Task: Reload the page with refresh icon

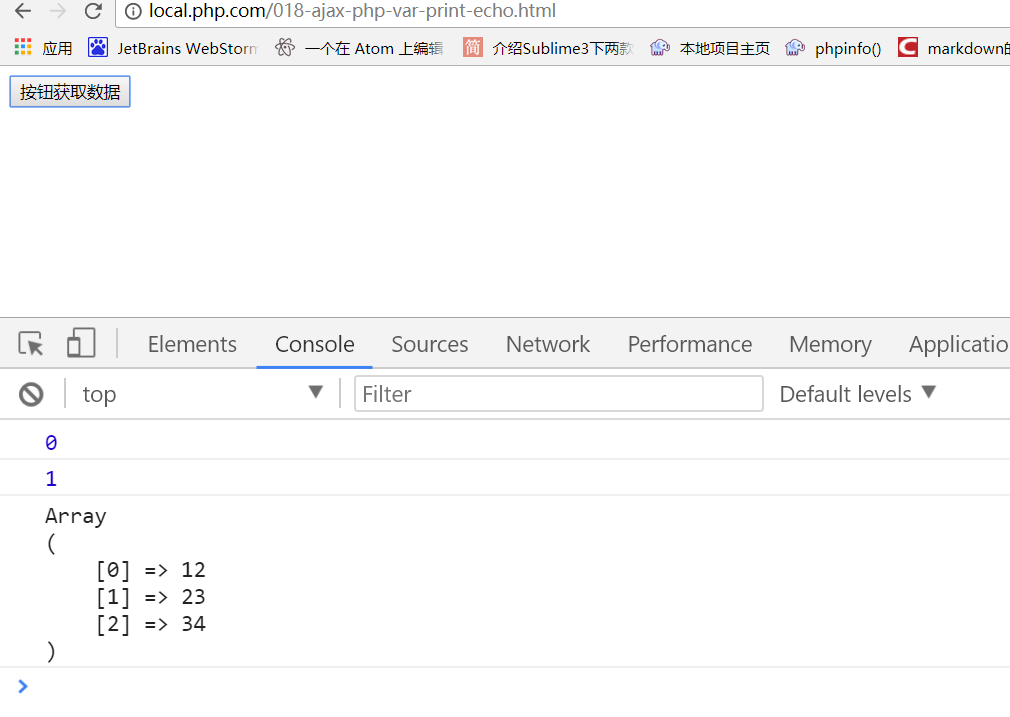Action: (x=93, y=11)
